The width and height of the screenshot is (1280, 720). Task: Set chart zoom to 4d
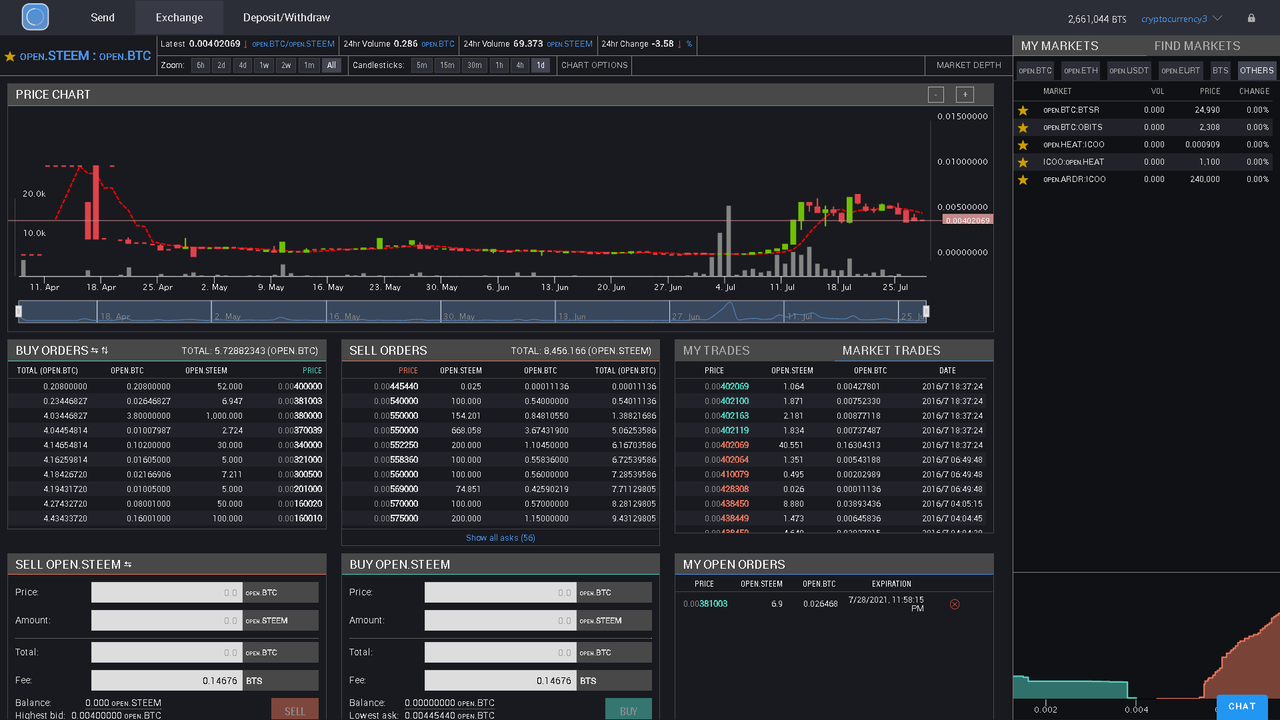point(242,65)
